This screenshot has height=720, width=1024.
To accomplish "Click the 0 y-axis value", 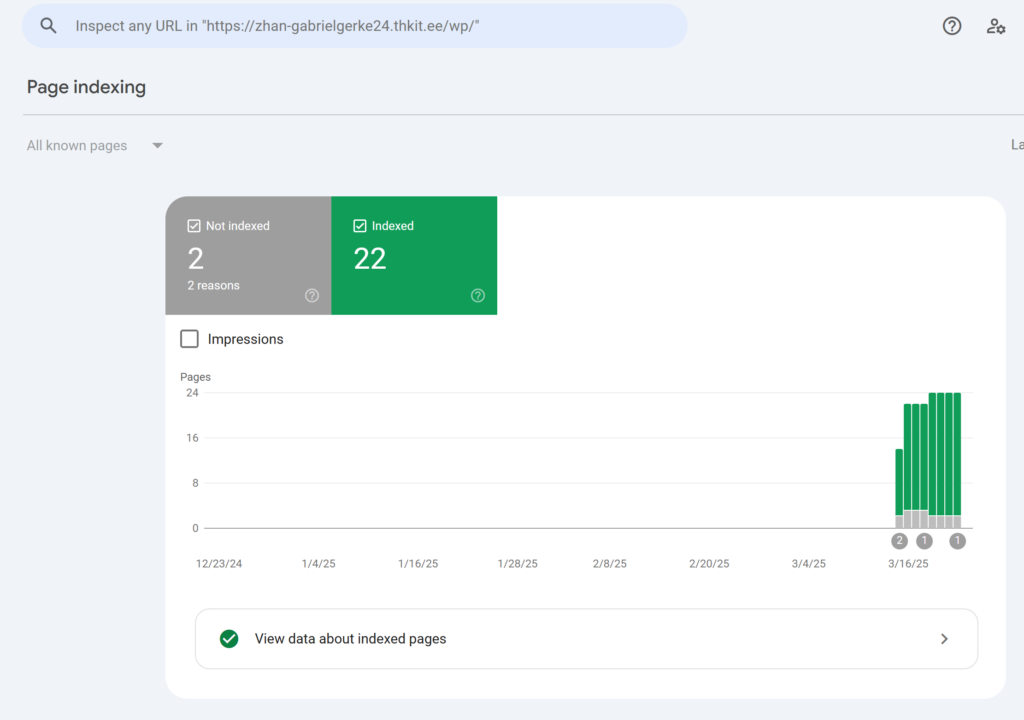I will (x=195, y=528).
